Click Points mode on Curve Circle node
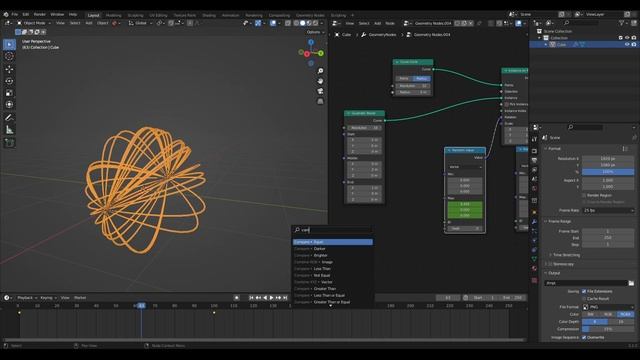The image size is (640, 360). [404, 78]
